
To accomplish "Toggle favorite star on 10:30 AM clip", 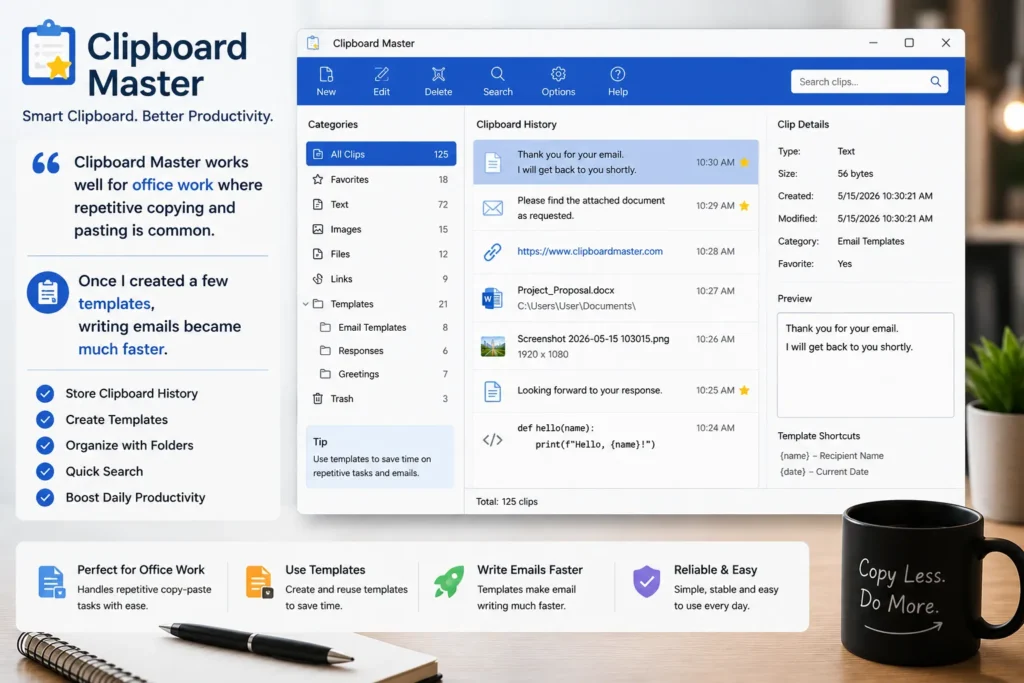I will coord(744,162).
